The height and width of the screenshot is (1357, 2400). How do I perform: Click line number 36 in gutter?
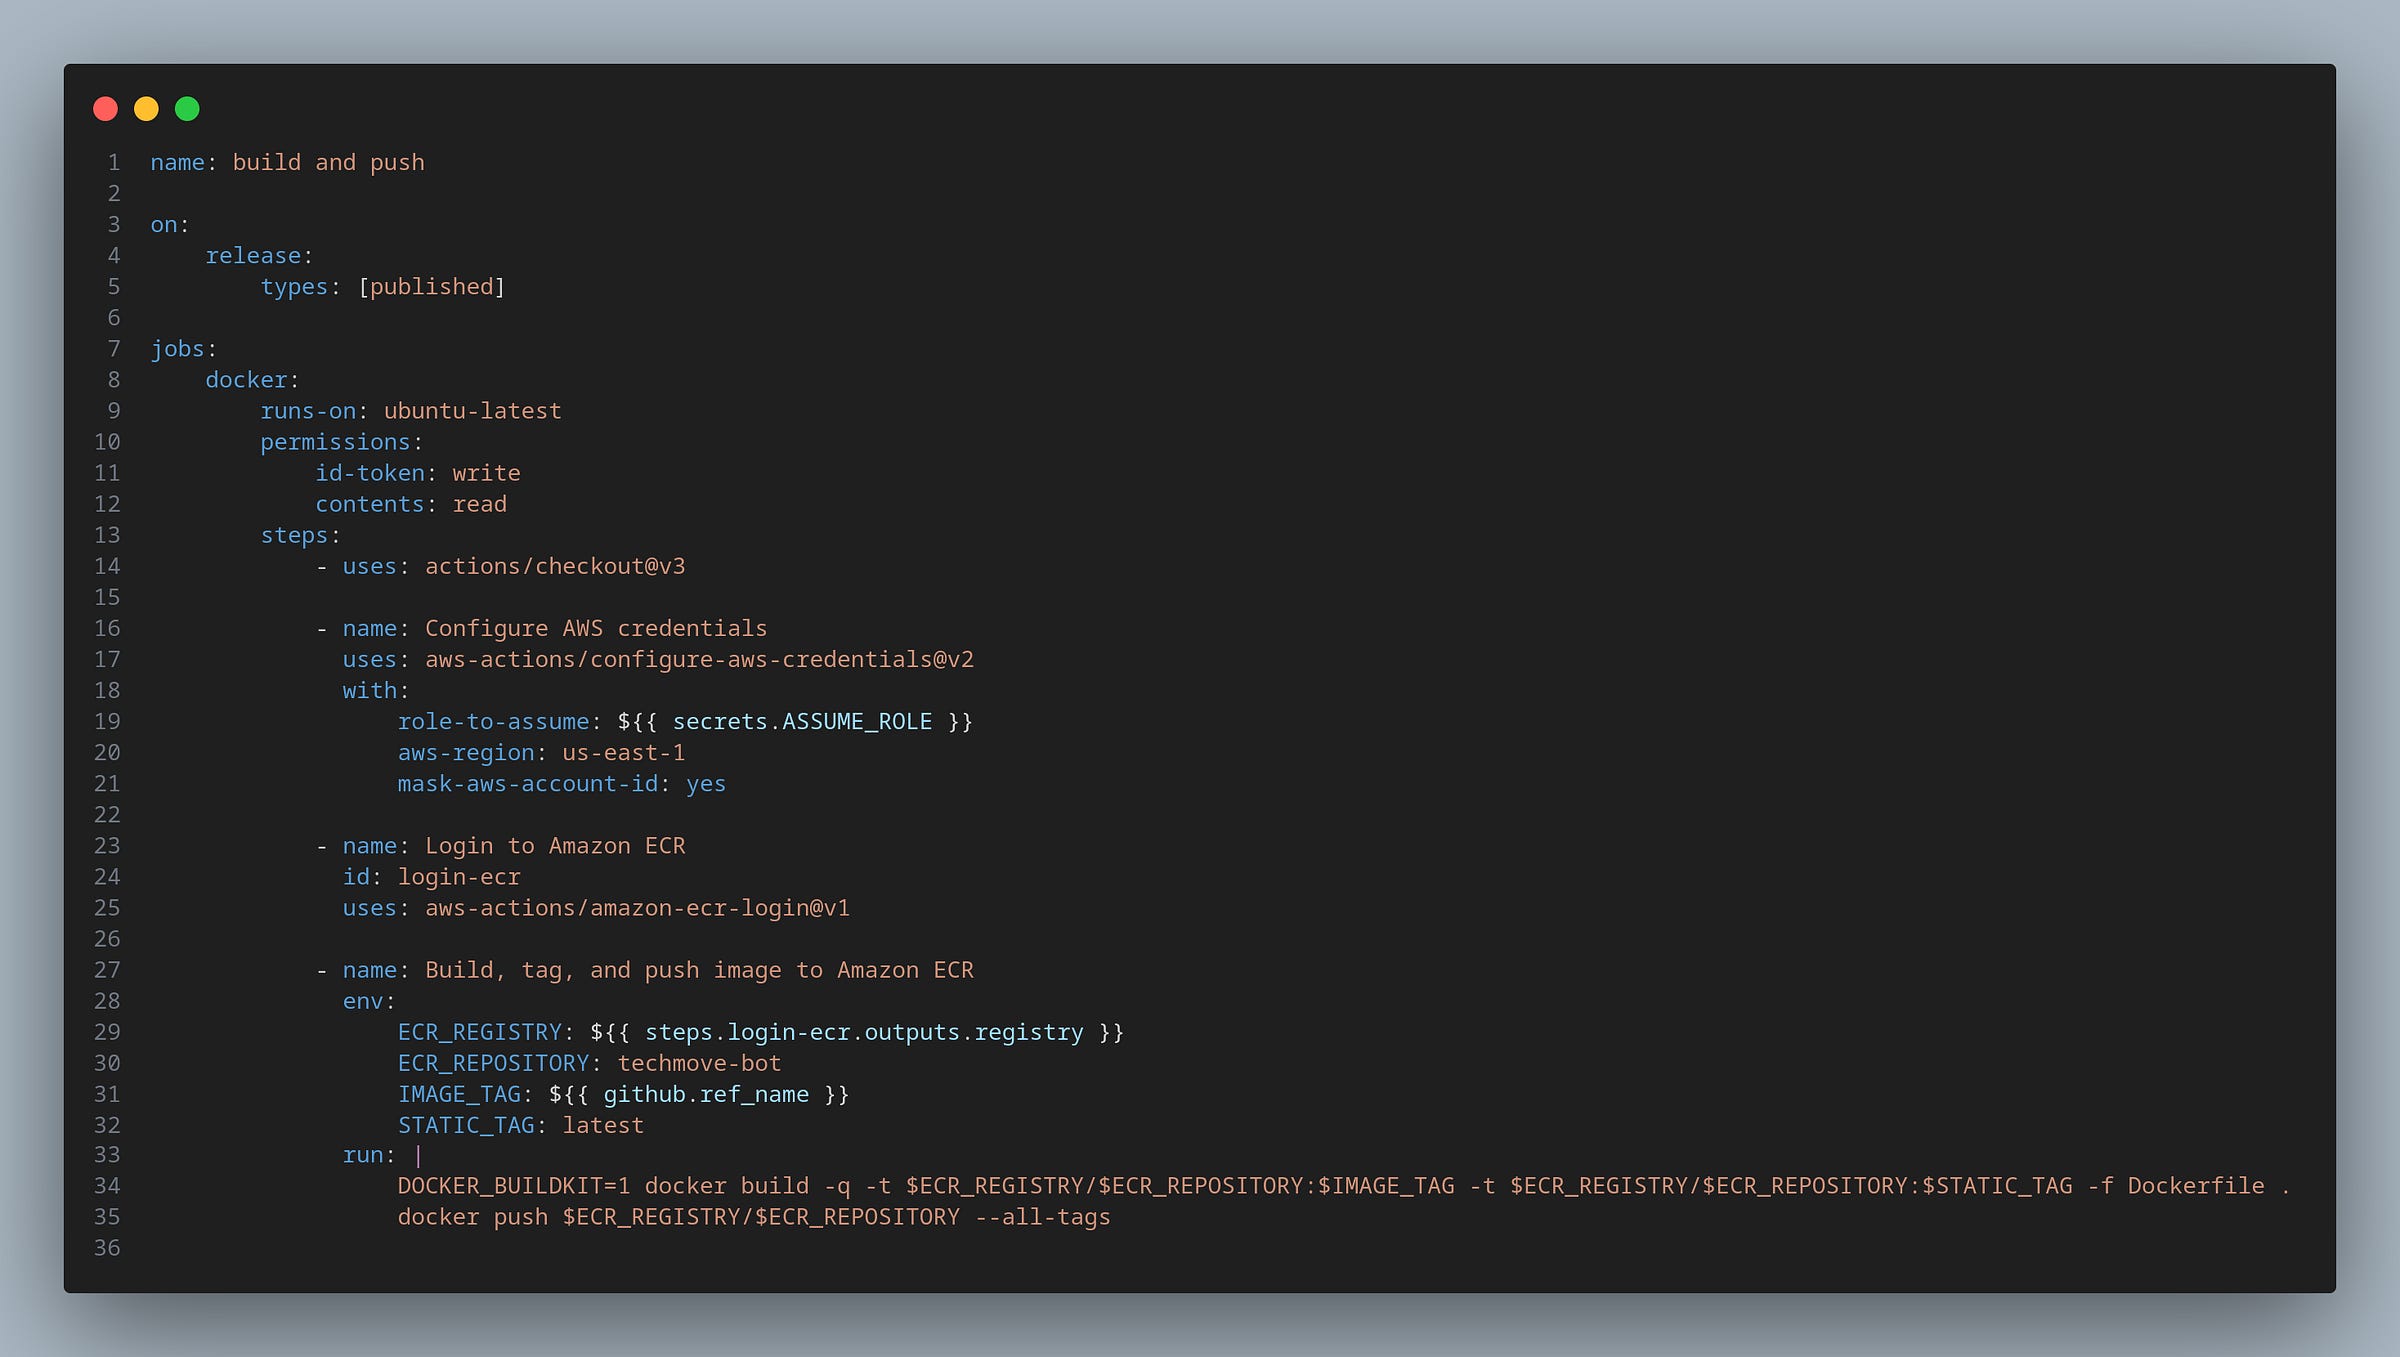(x=107, y=1248)
